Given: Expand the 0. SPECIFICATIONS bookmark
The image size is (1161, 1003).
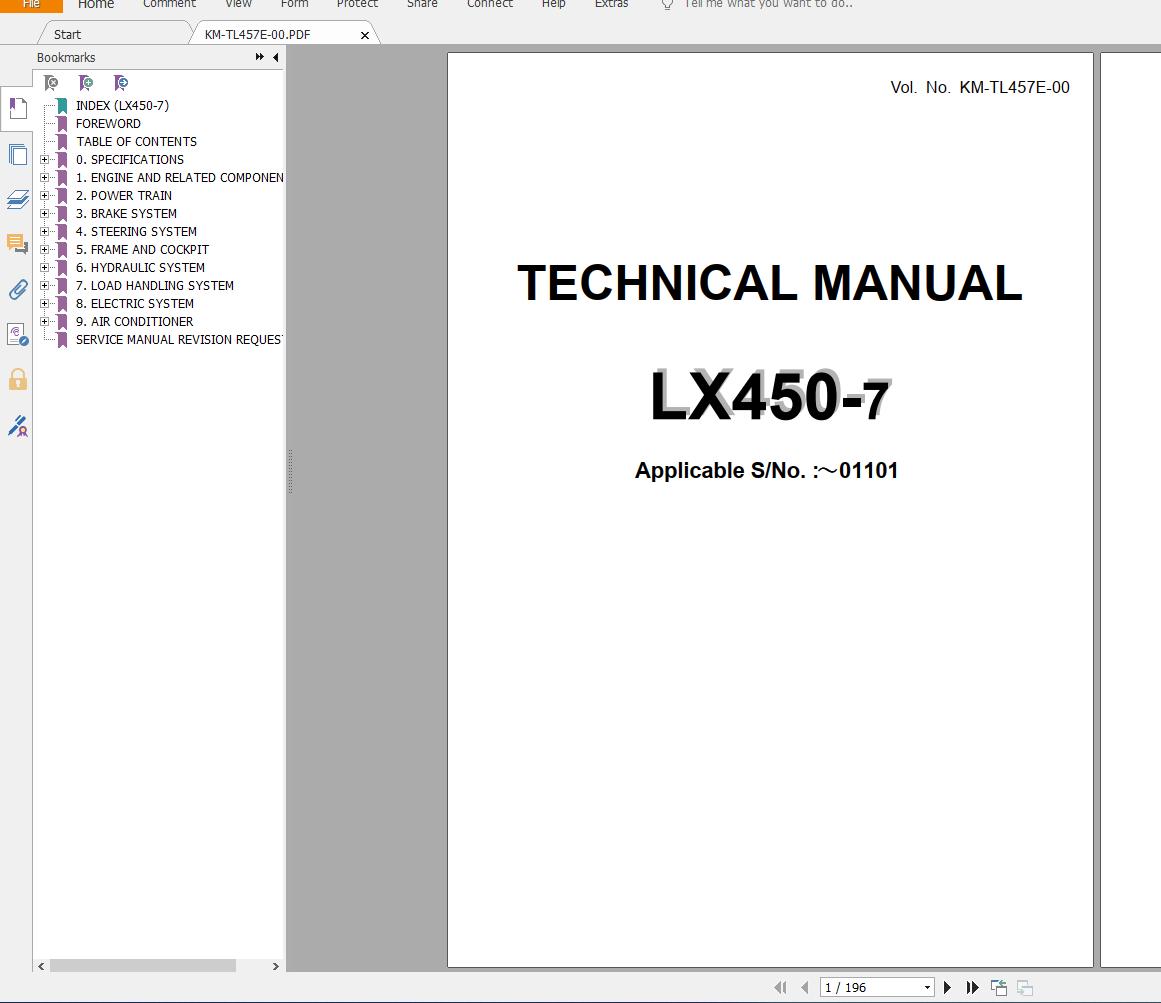Looking at the screenshot, I should (44, 160).
